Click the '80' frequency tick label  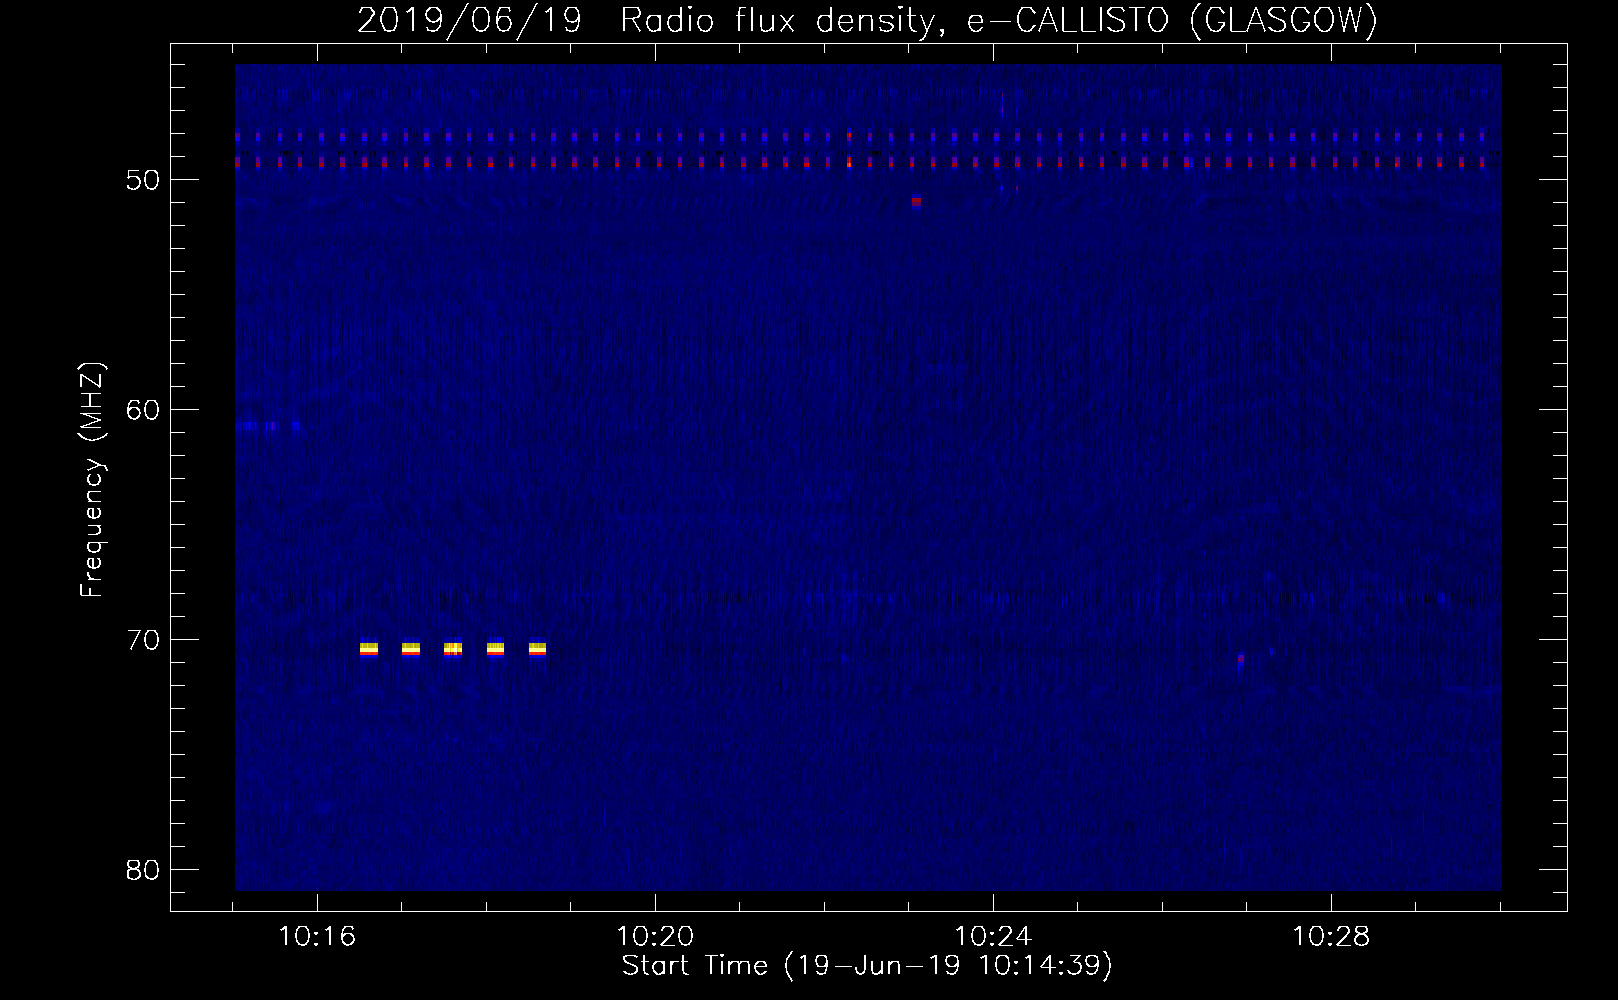click(x=143, y=870)
